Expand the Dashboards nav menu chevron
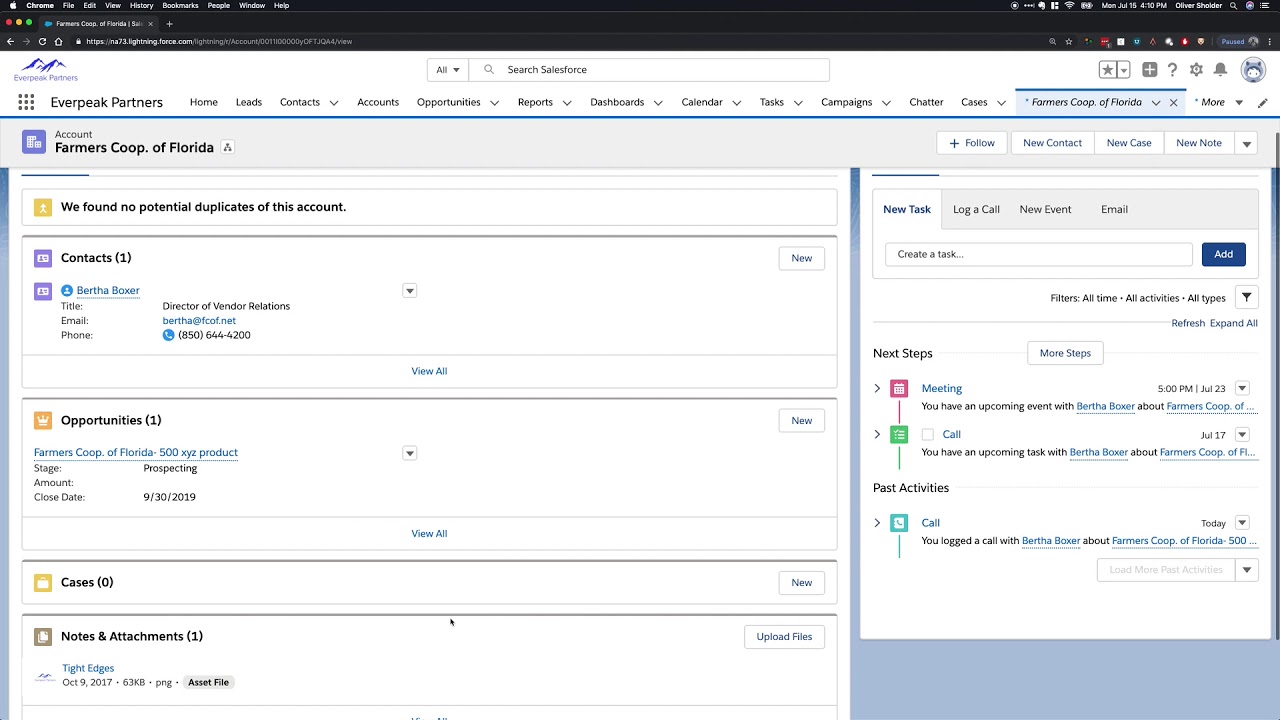Screen dimensions: 1280x720 658,102
